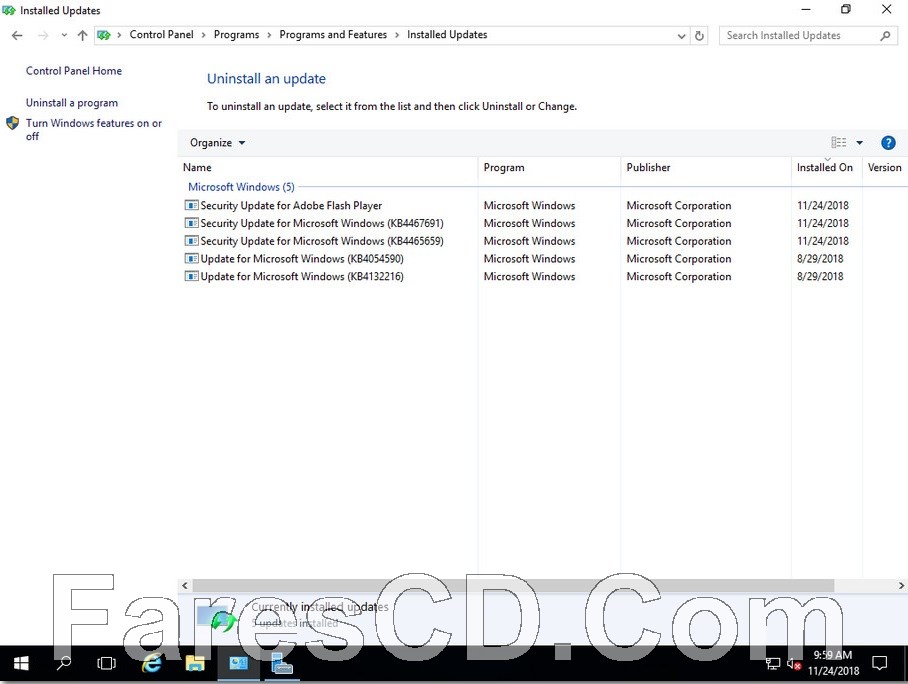This screenshot has width=908, height=684.
Task: Click the KB4465659 update icon
Action: tap(191, 241)
